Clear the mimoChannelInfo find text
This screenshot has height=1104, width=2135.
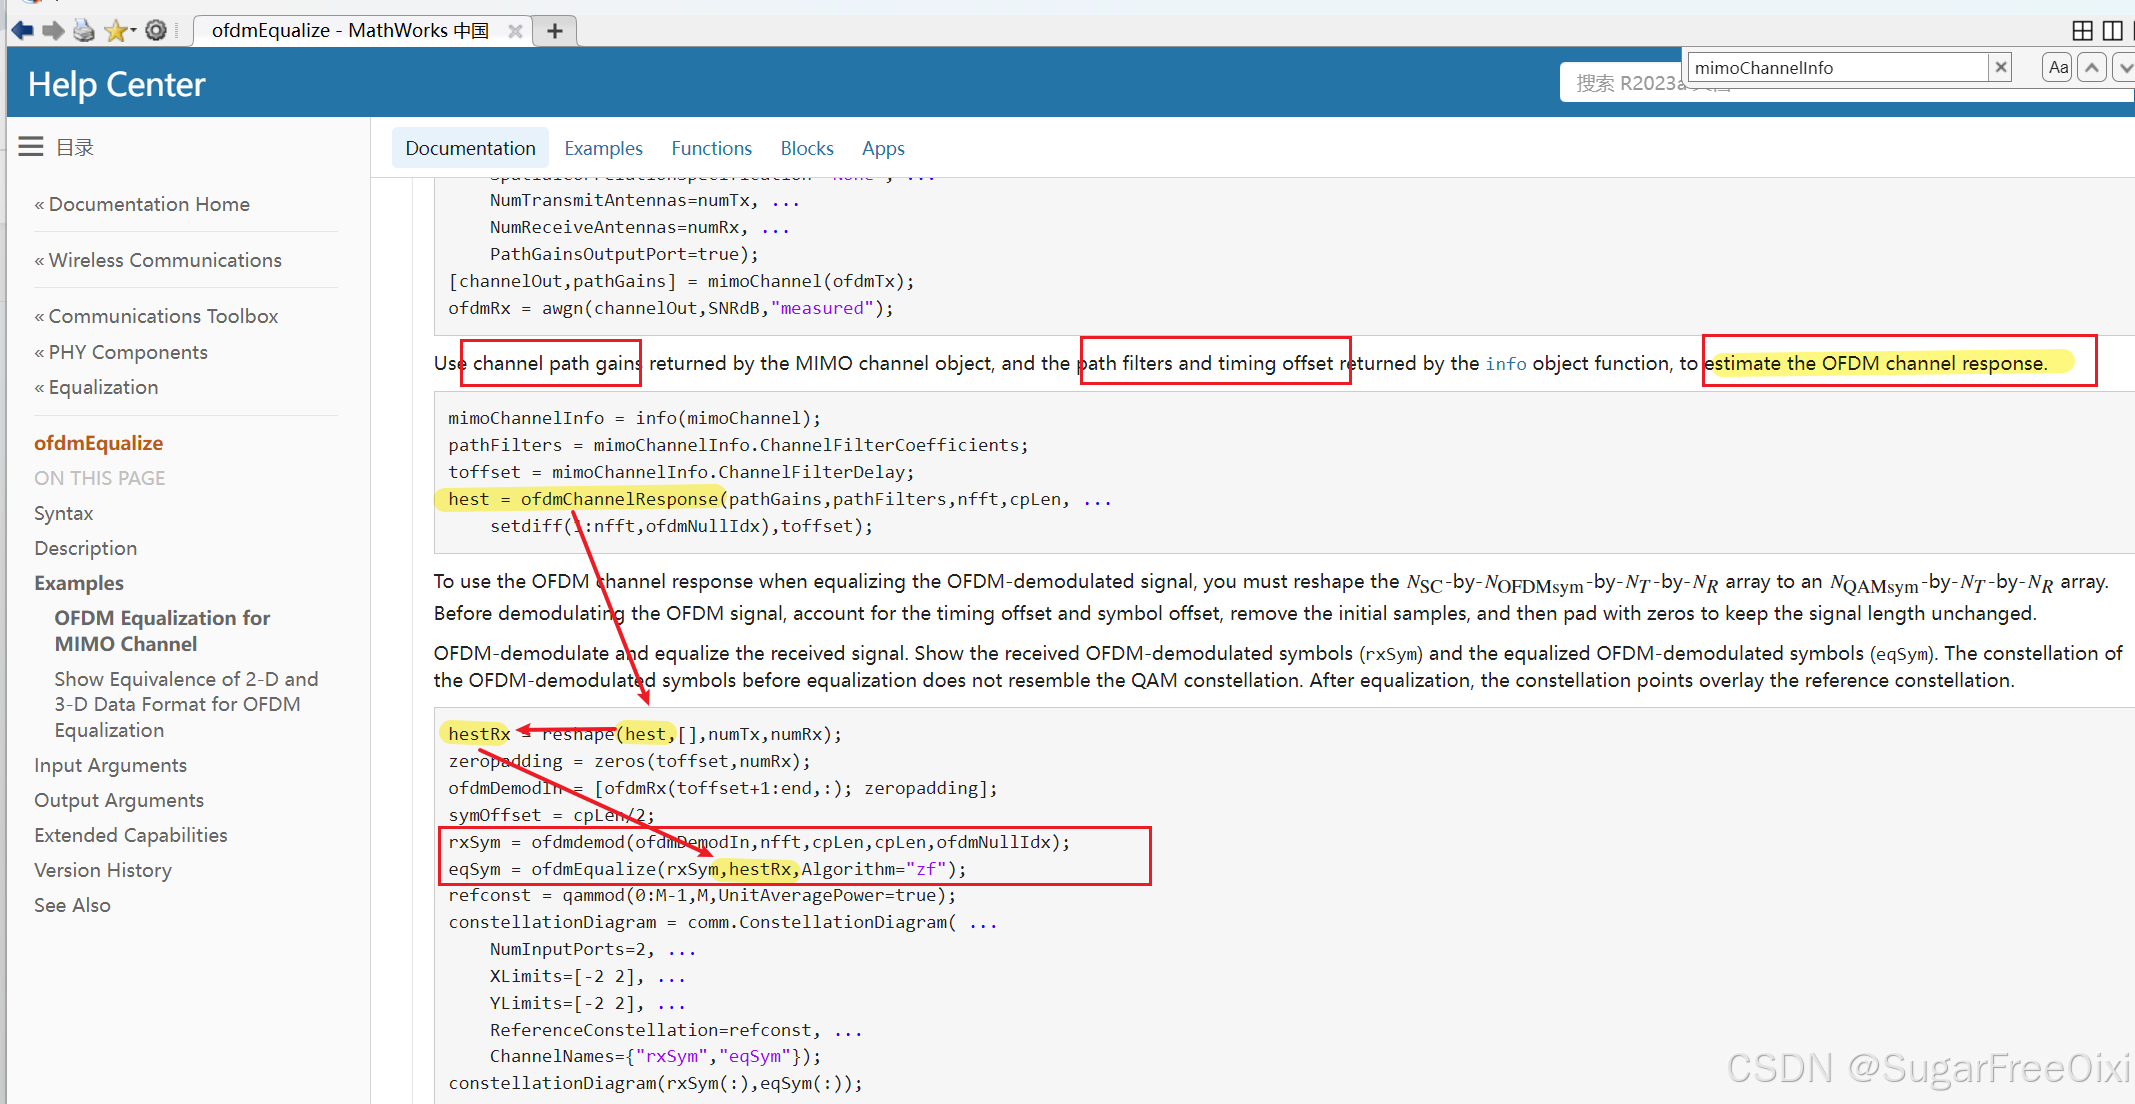click(2001, 67)
